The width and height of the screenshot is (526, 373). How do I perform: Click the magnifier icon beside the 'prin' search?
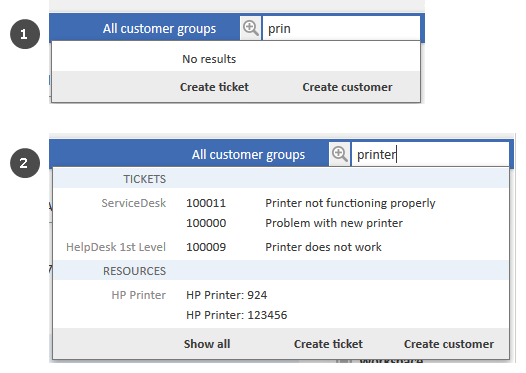tap(251, 29)
